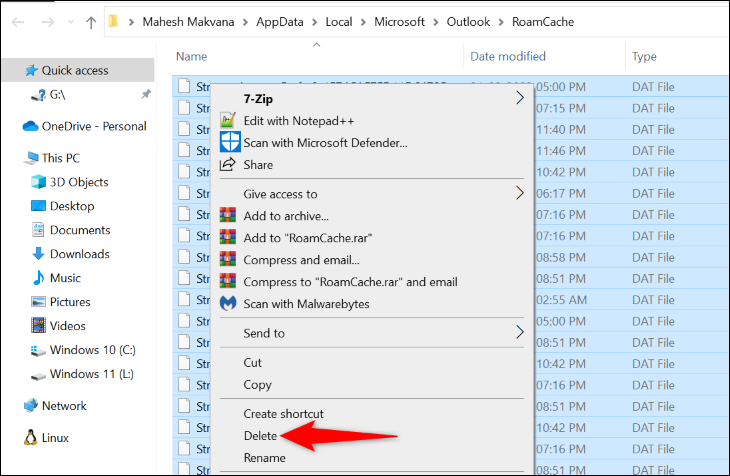
Task: Click the Linux penguin icon
Action: pyautogui.click(x=30, y=438)
